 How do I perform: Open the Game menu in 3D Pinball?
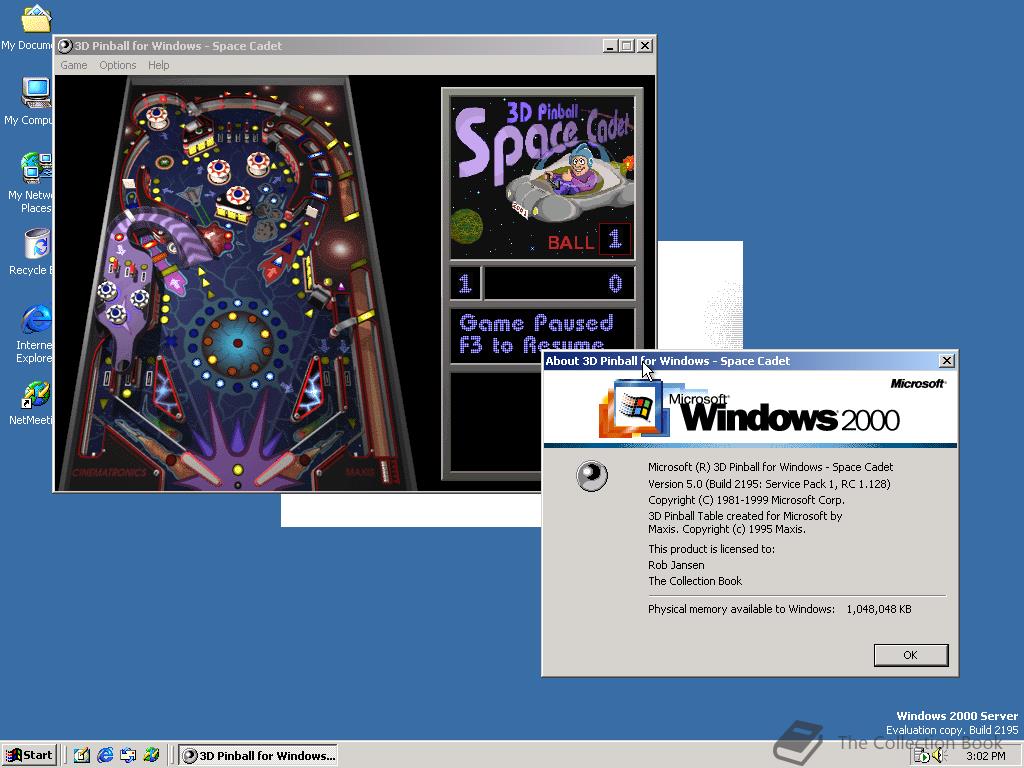point(74,65)
